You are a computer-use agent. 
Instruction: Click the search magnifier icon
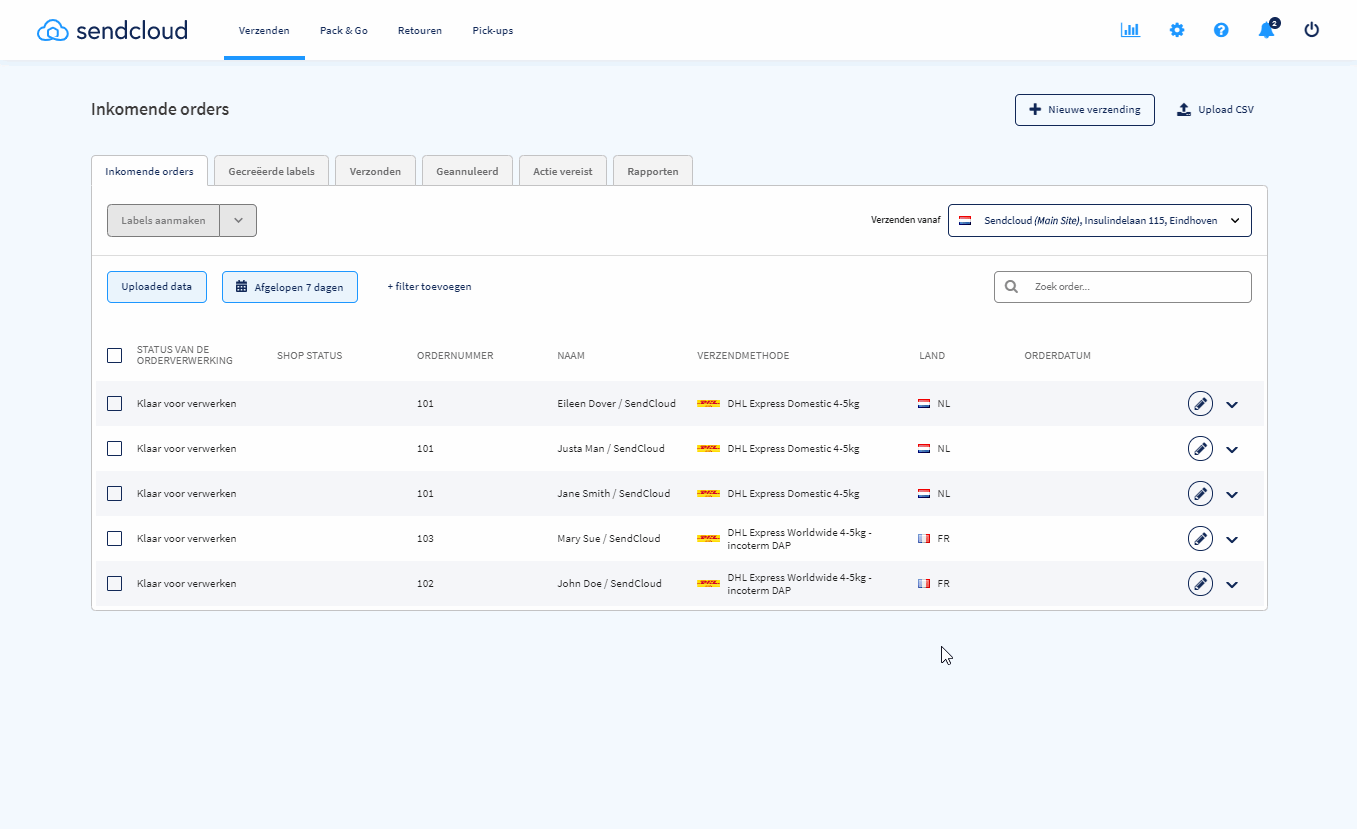click(1011, 287)
